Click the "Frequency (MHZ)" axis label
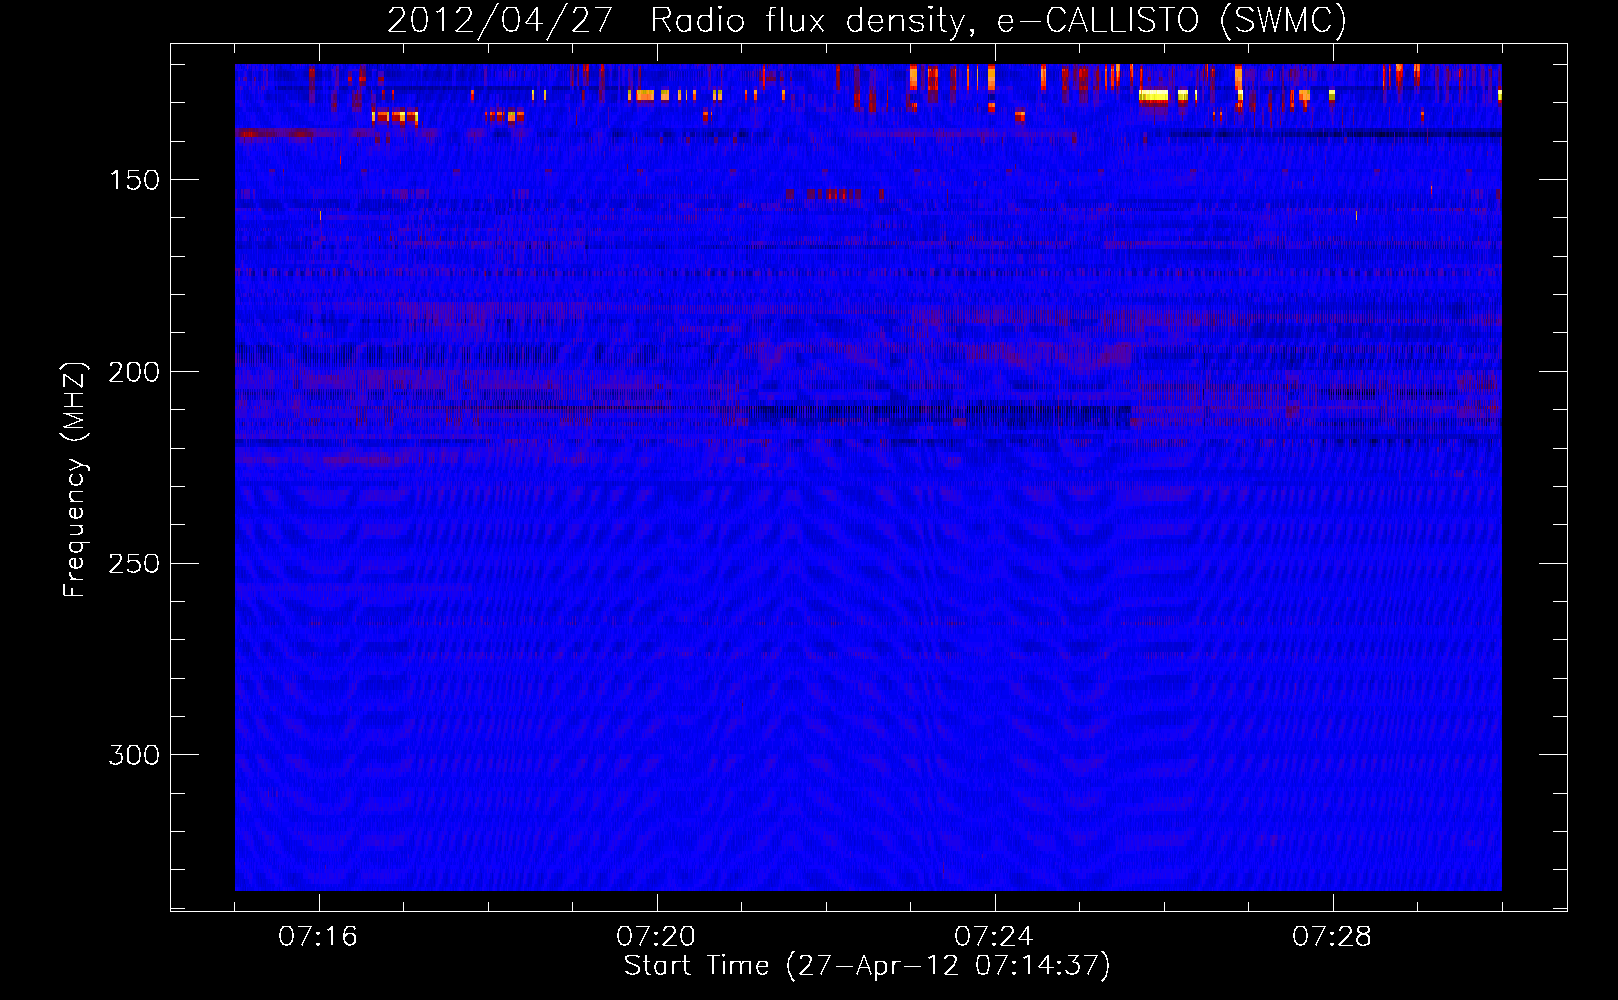The image size is (1618, 1000). tap(74, 479)
